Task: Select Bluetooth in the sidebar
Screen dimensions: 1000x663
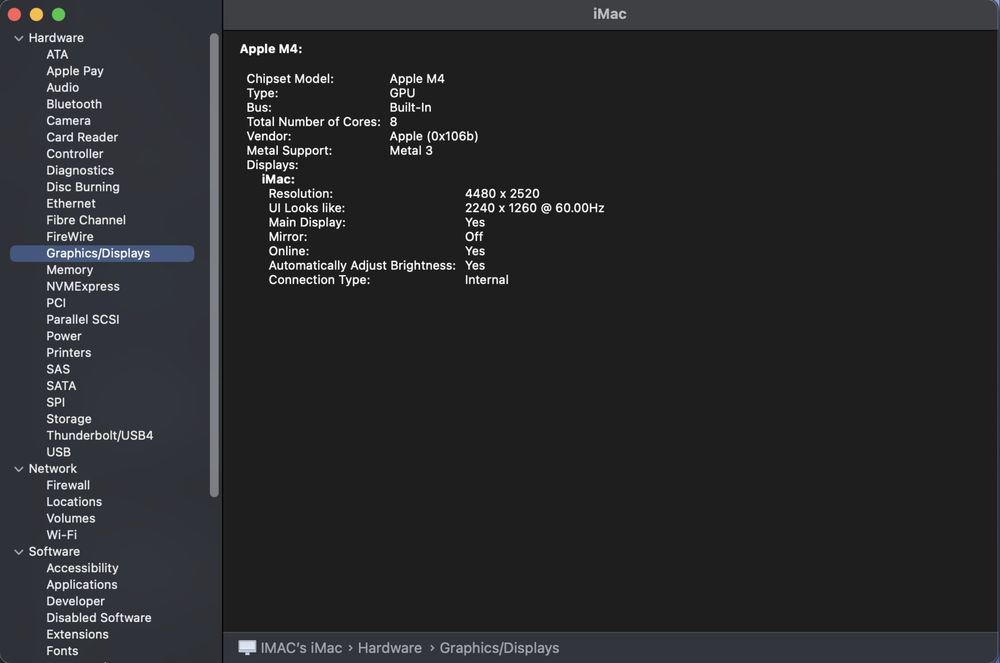Action: point(74,105)
